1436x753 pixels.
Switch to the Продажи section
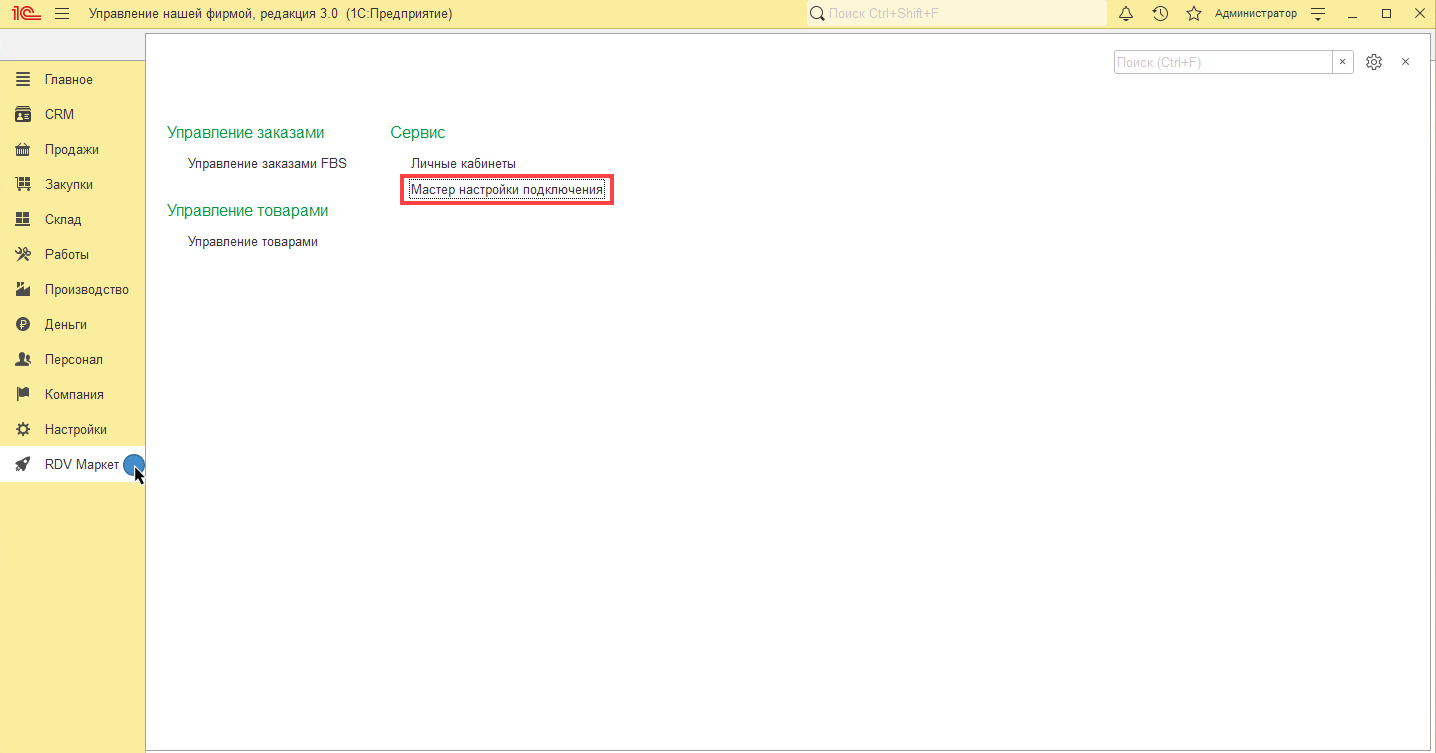72,149
